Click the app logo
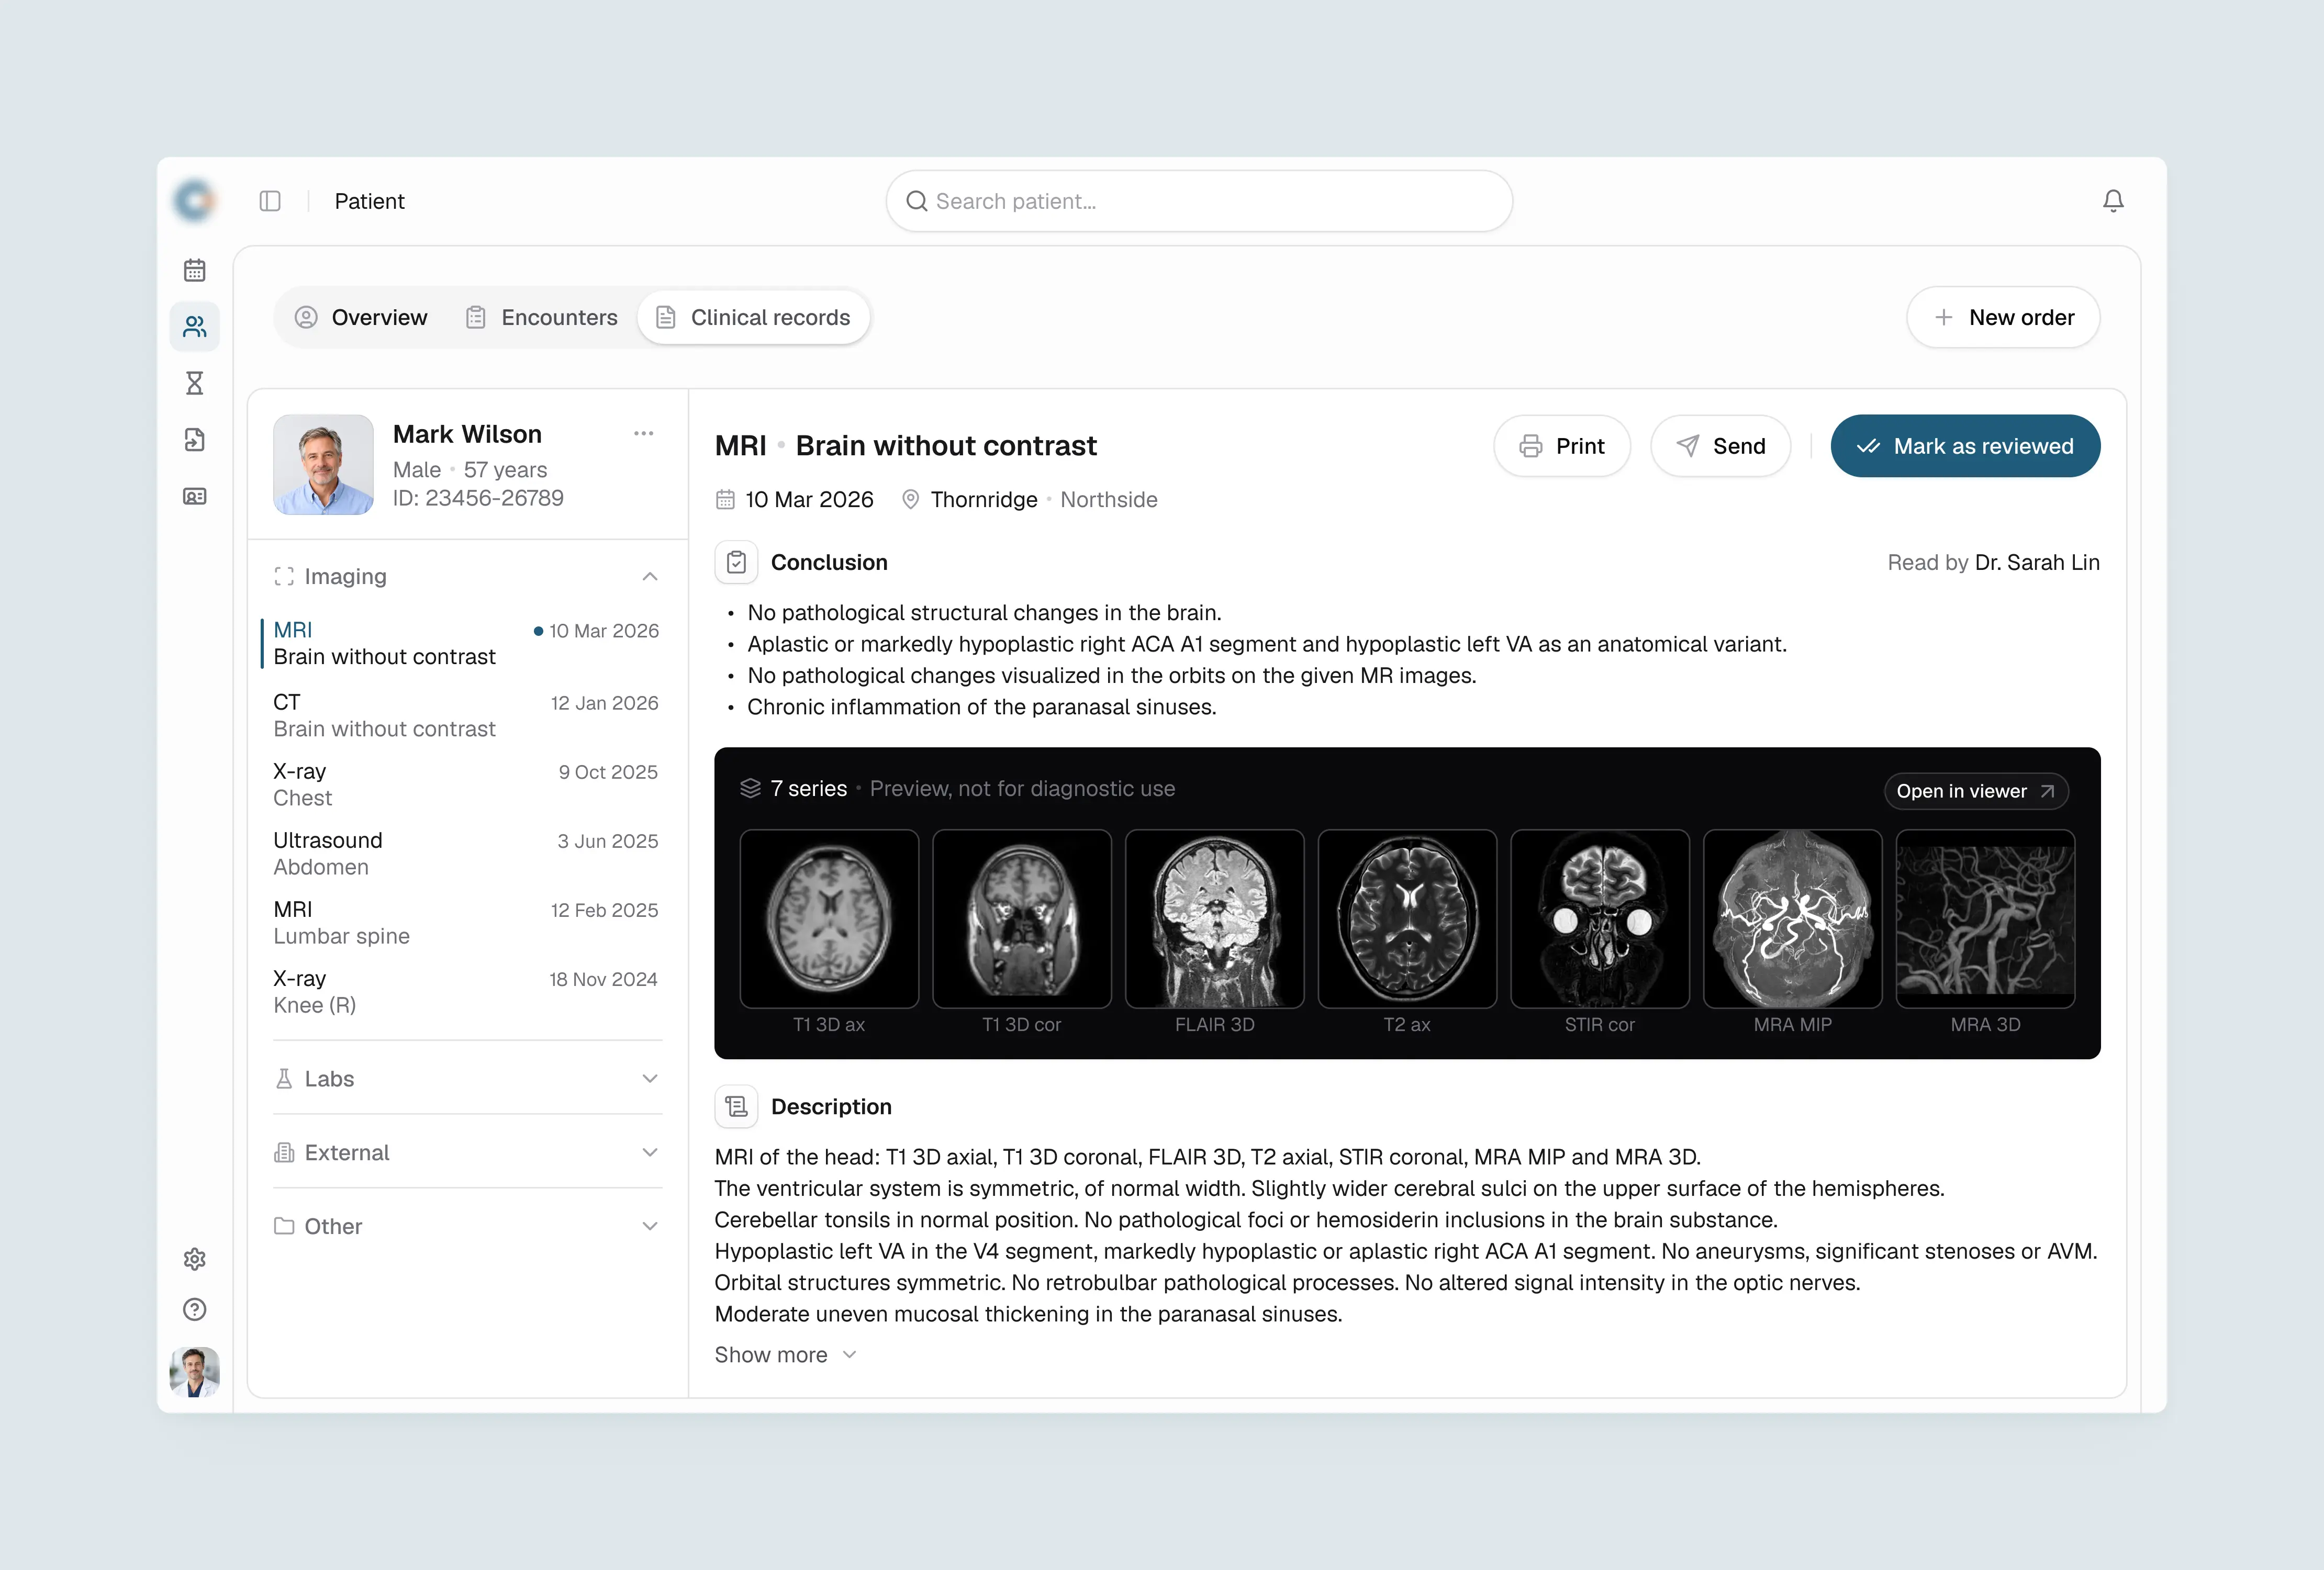This screenshot has height=1570, width=2324. click(x=194, y=201)
